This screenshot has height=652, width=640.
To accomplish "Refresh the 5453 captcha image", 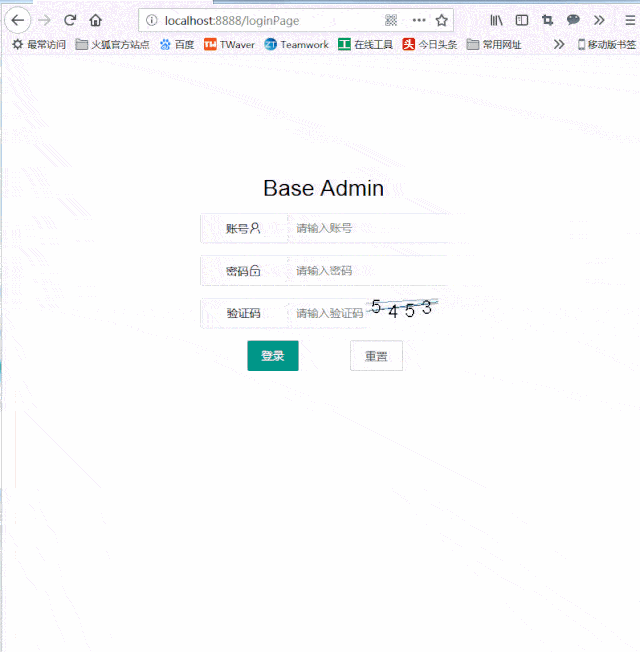I will tap(402, 309).
